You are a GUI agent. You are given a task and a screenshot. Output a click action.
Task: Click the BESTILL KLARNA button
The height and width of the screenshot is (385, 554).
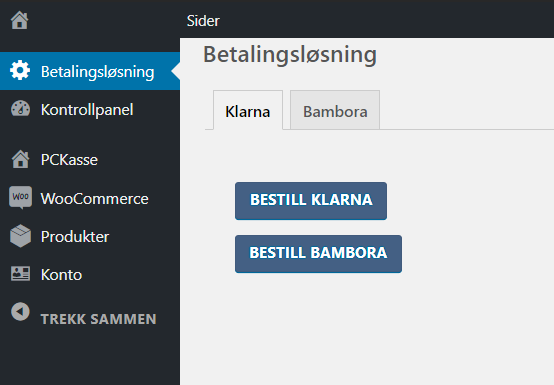[311, 201]
